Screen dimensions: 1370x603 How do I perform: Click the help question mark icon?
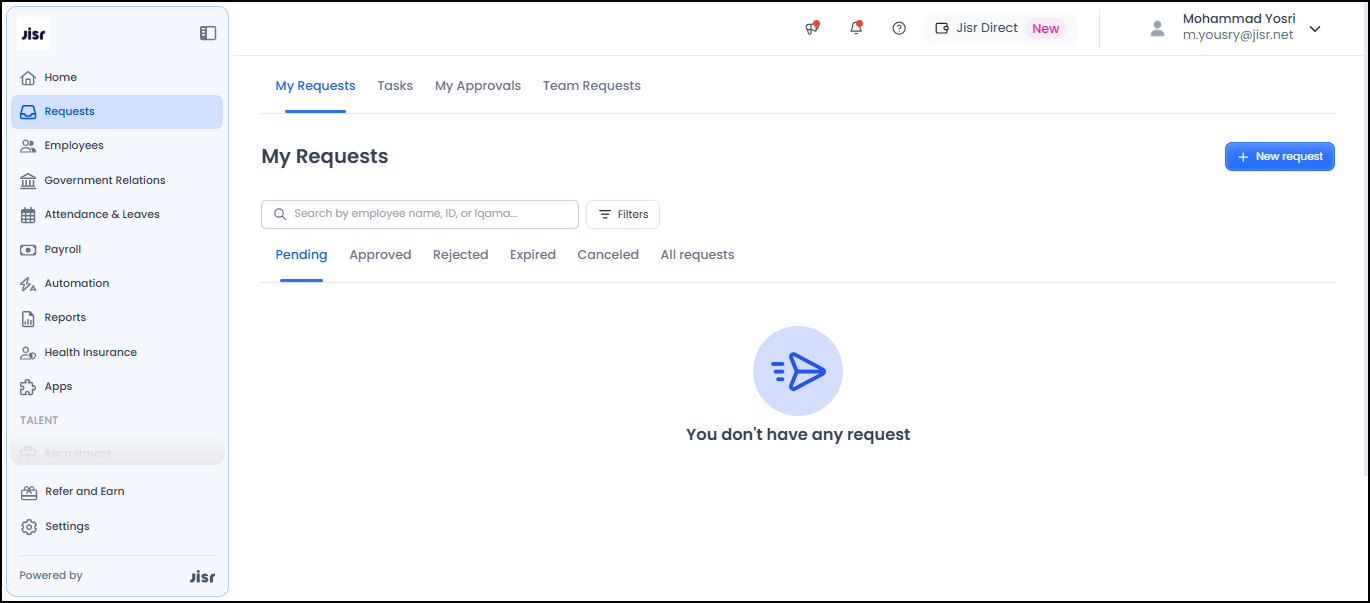tap(899, 28)
